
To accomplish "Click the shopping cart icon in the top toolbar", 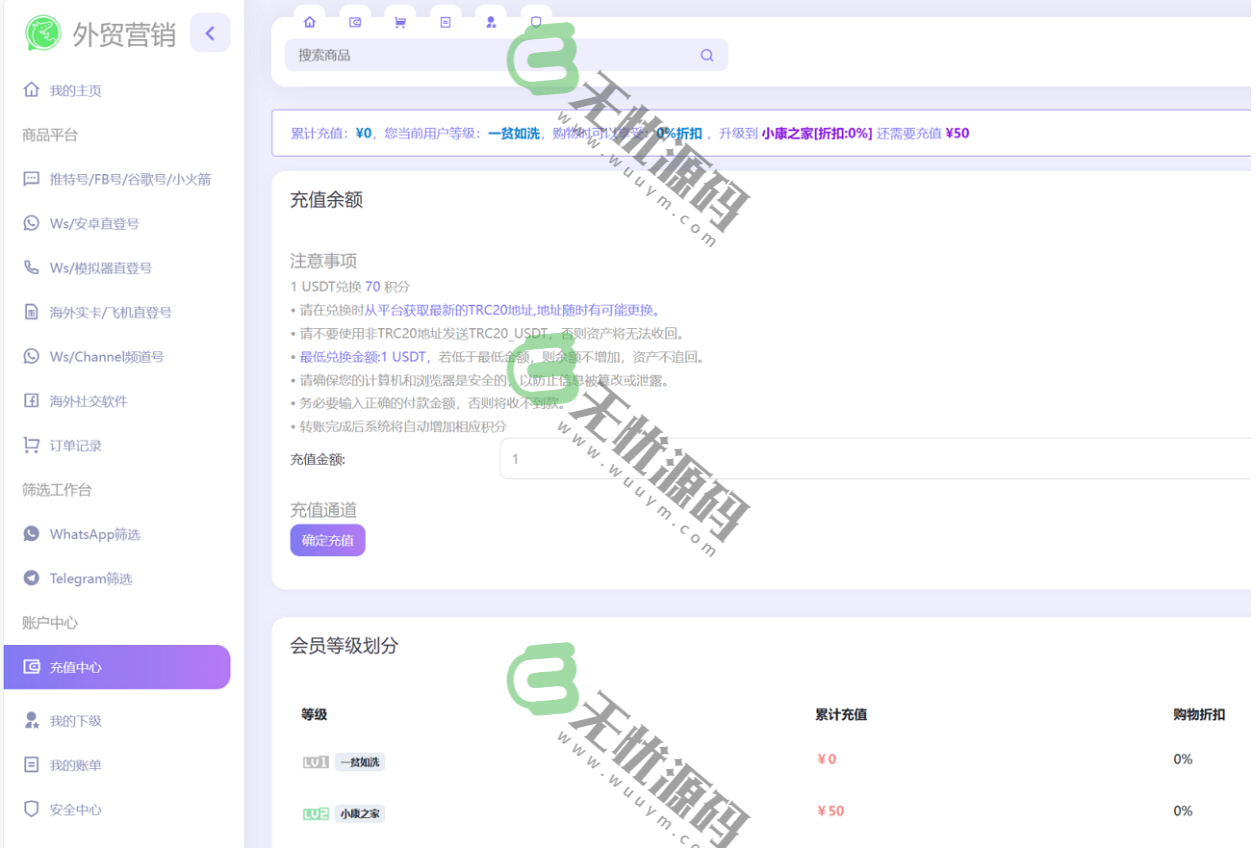I will pyautogui.click(x=399, y=22).
